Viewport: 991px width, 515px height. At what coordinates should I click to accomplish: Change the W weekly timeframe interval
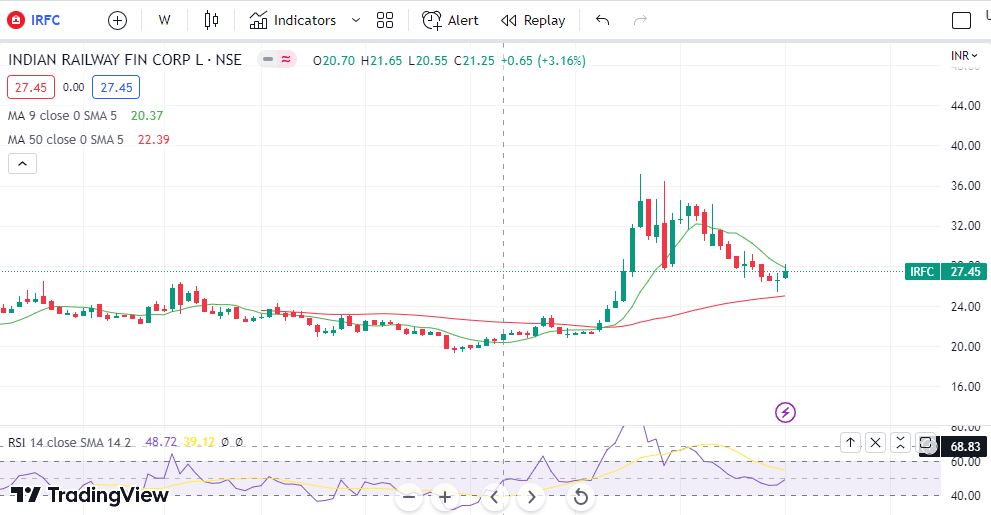pyautogui.click(x=164, y=20)
